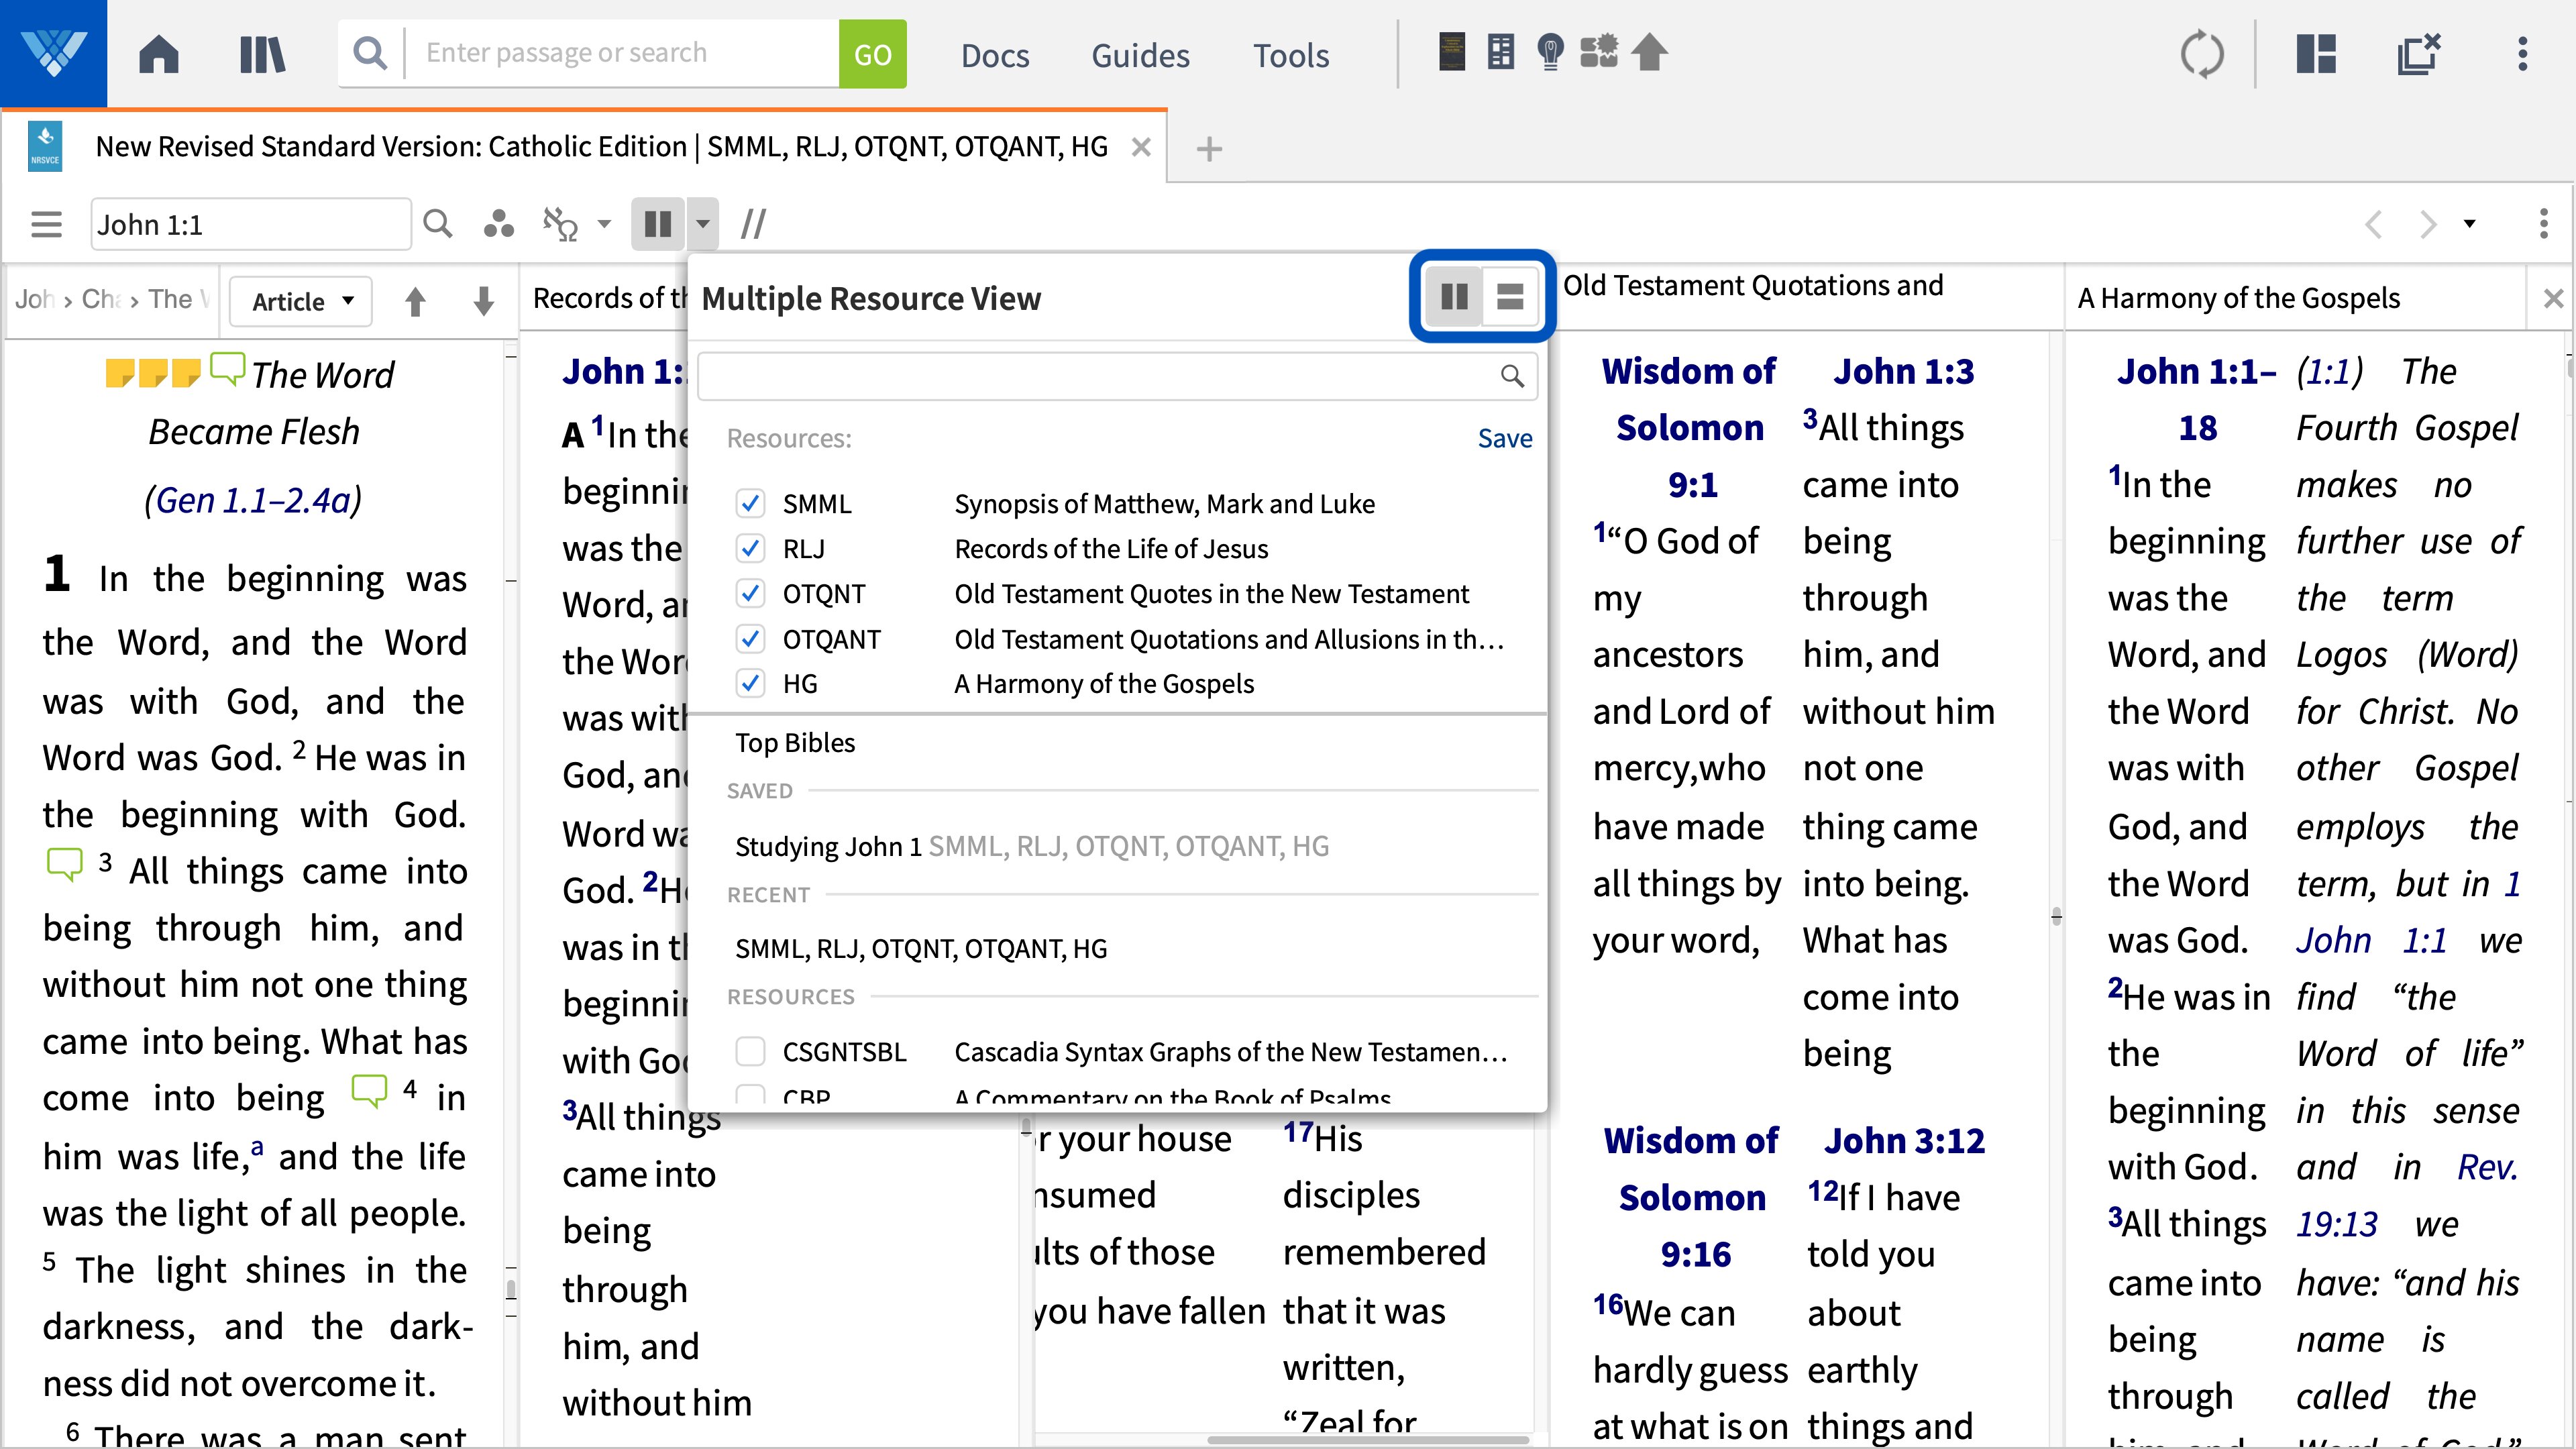Uncheck the OTQNT resource checkbox
The height and width of the screenshot is (1449, 2576).
point(750,594)
